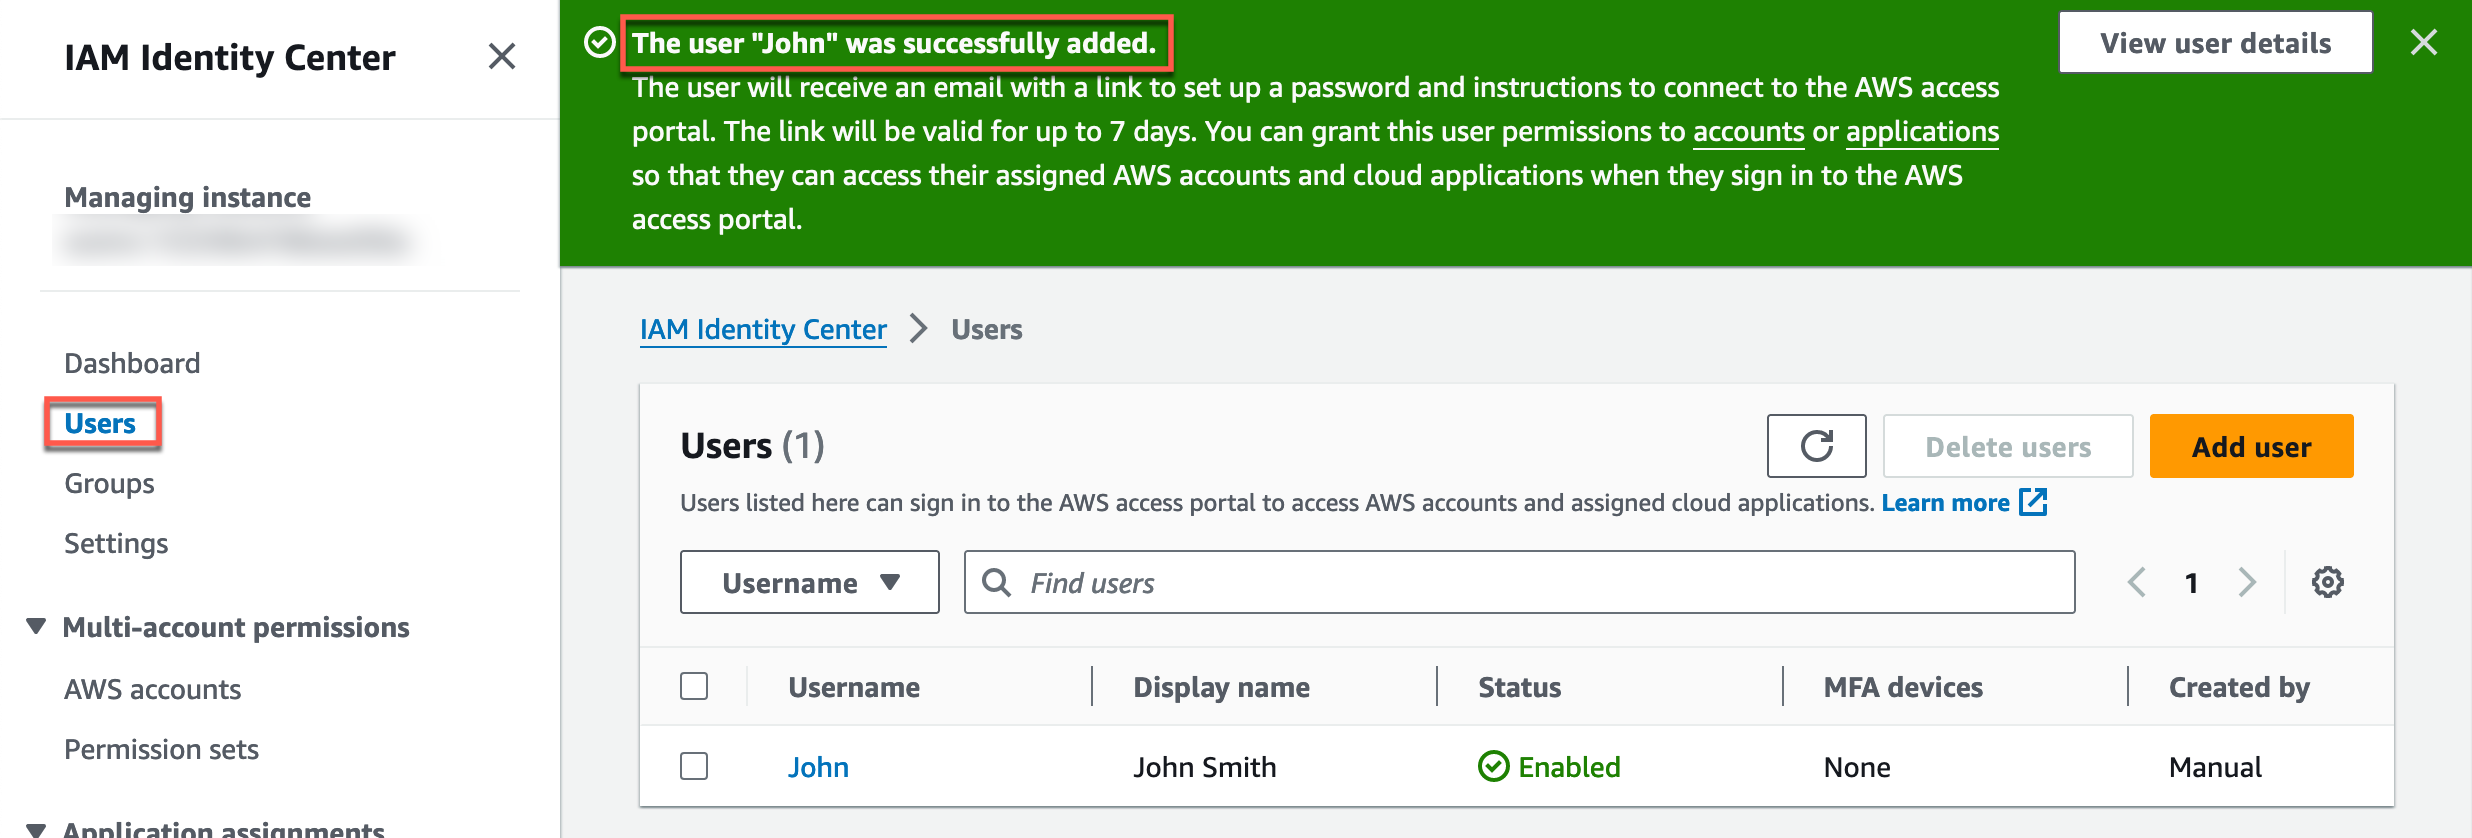Sort by Username column header
2472x838 pixels.
click(854, 687)
